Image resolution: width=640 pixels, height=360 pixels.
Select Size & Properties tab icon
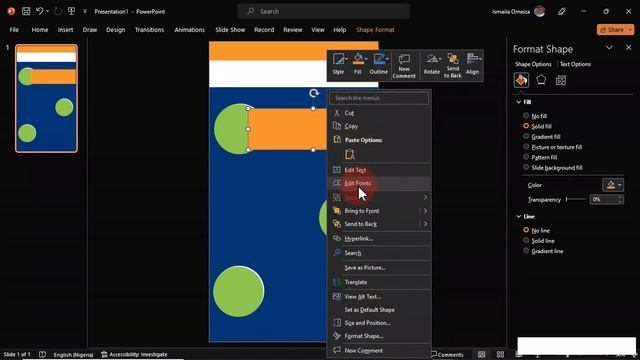click(561, 80)
